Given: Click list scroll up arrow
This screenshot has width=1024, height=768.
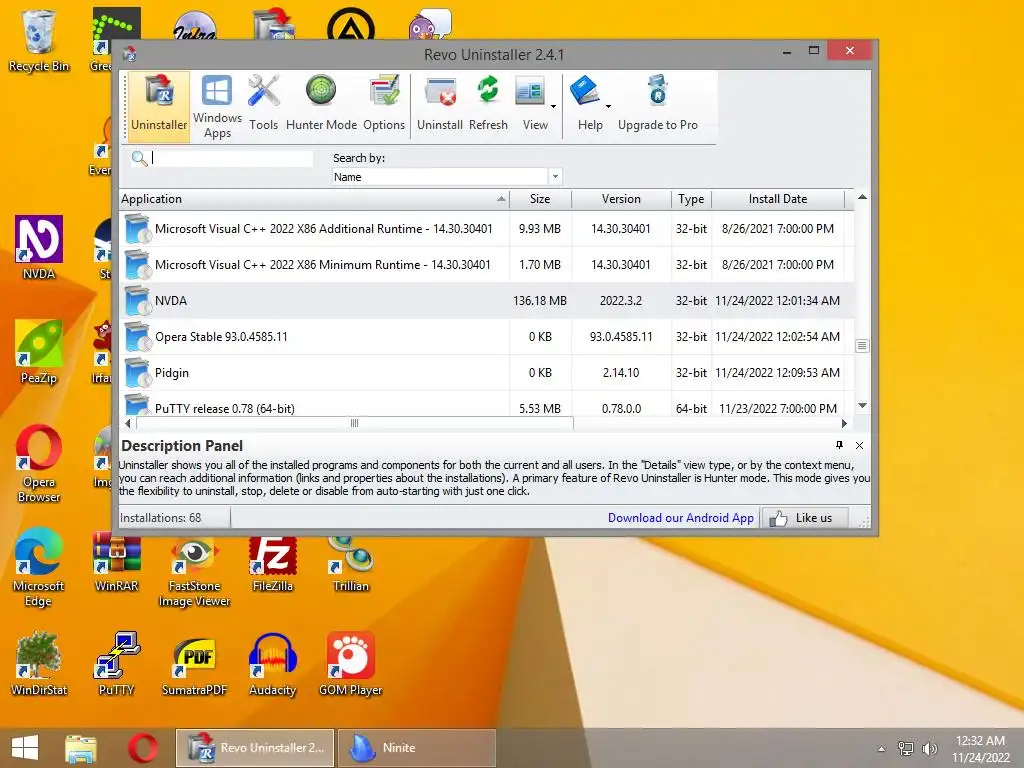Looking at the screenshot, I should click(x=862, y=197).
